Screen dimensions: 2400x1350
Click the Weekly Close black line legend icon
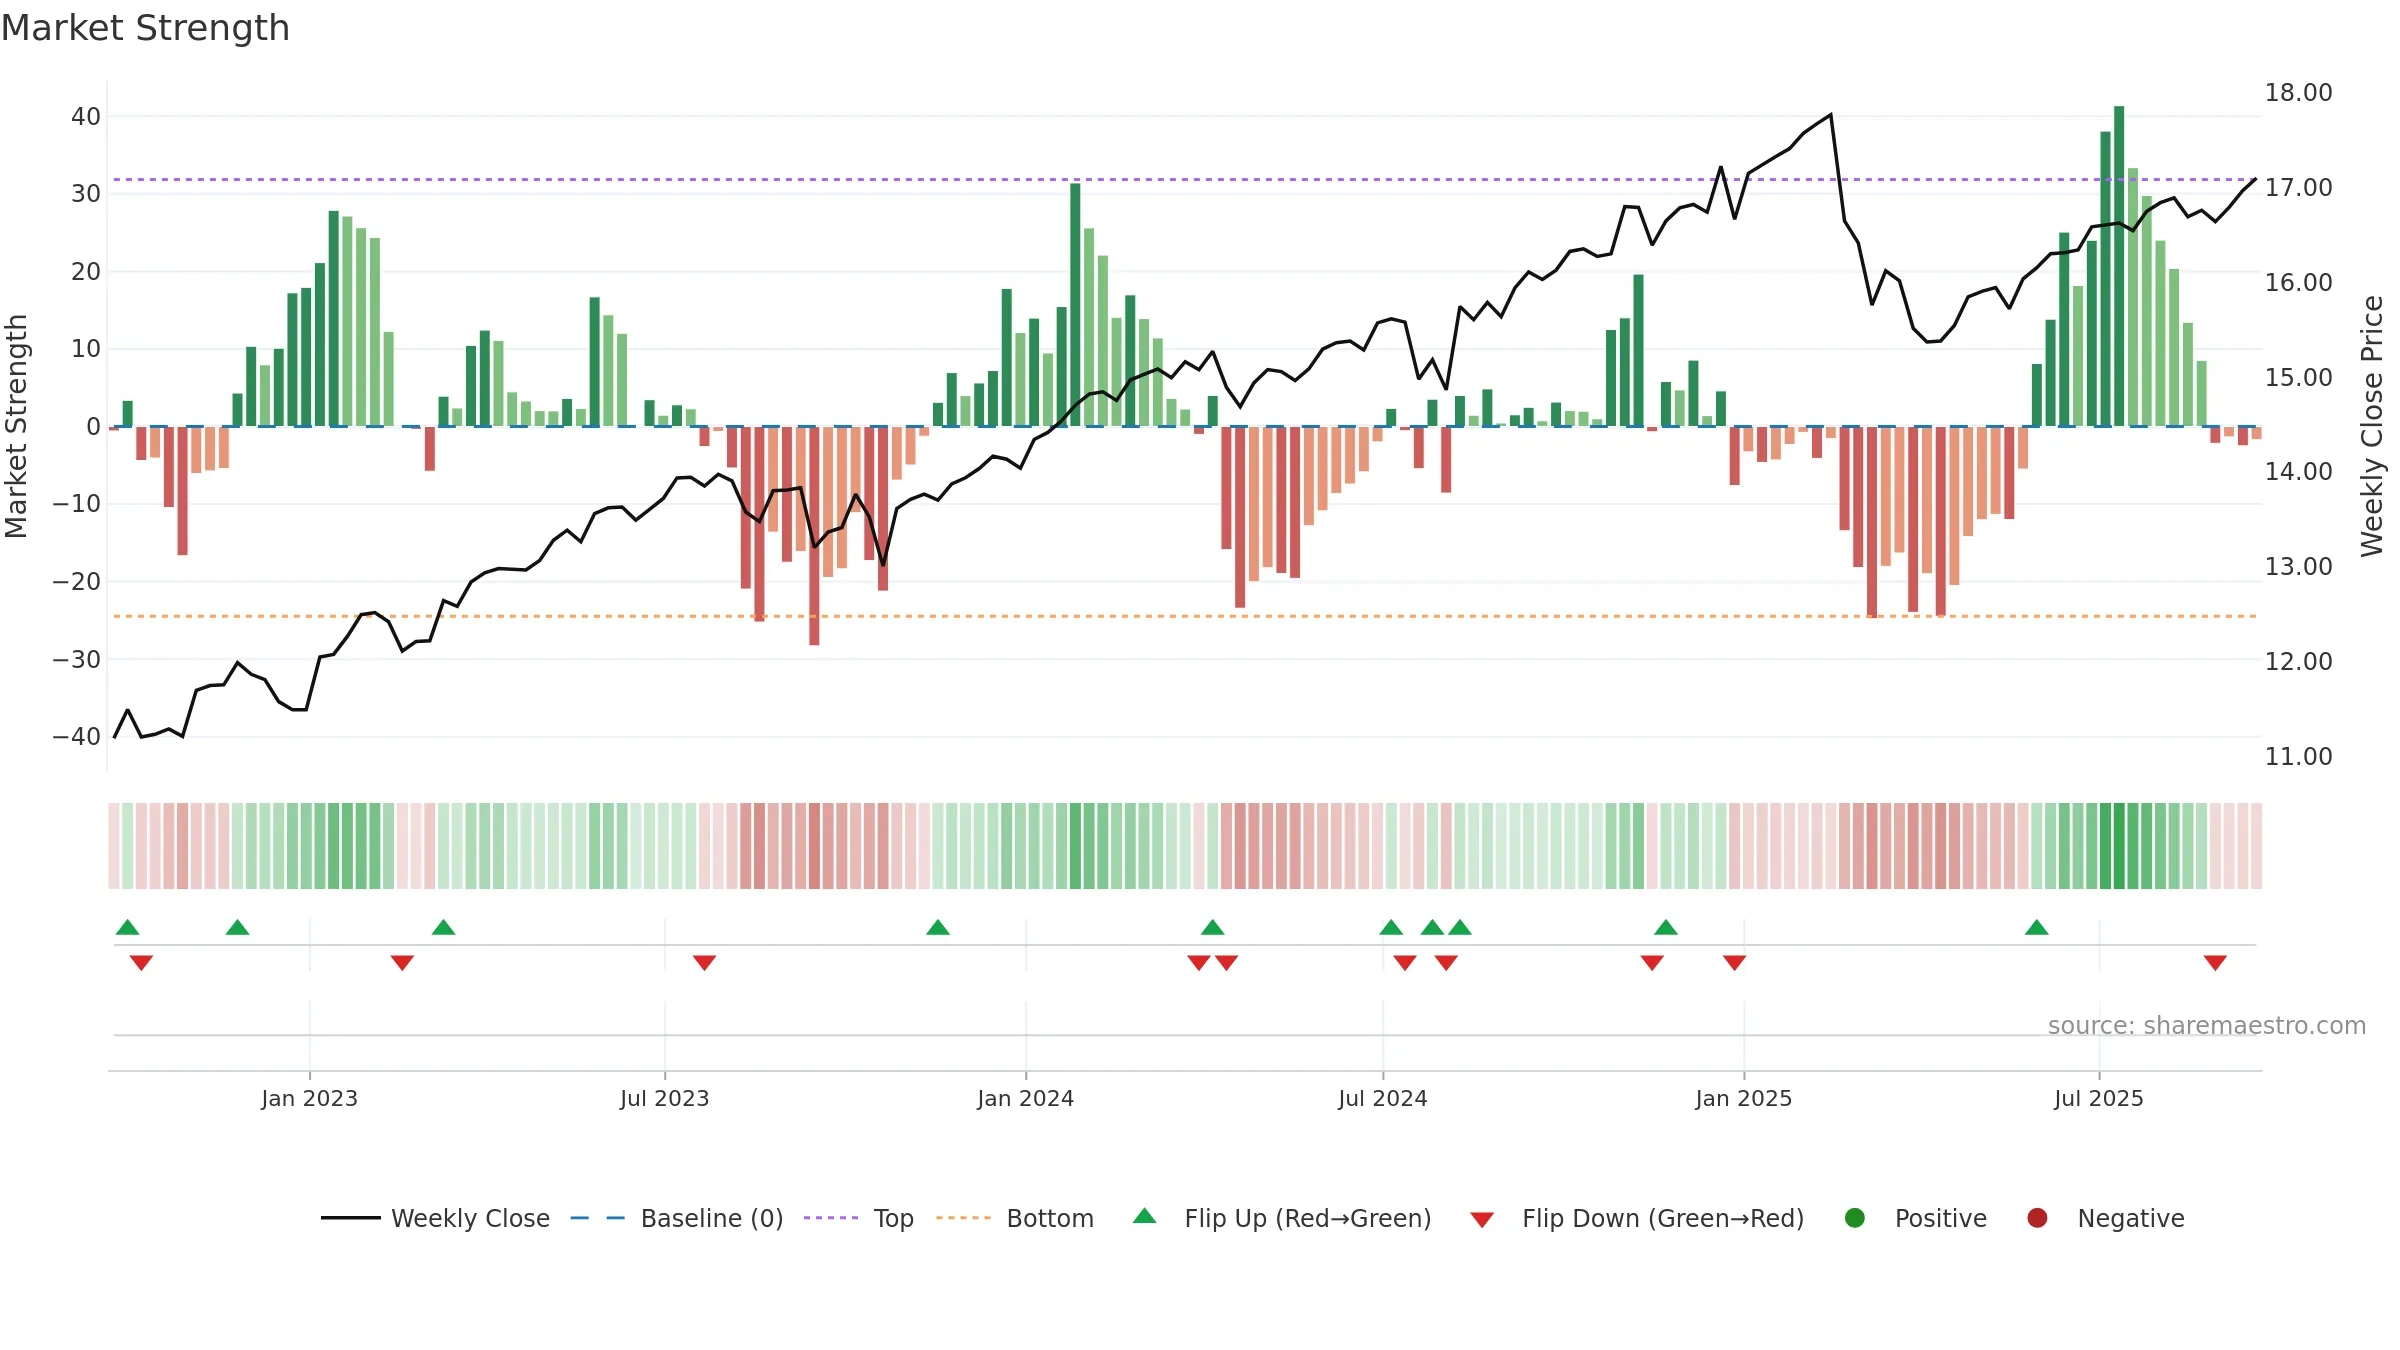click(350, 1218)
